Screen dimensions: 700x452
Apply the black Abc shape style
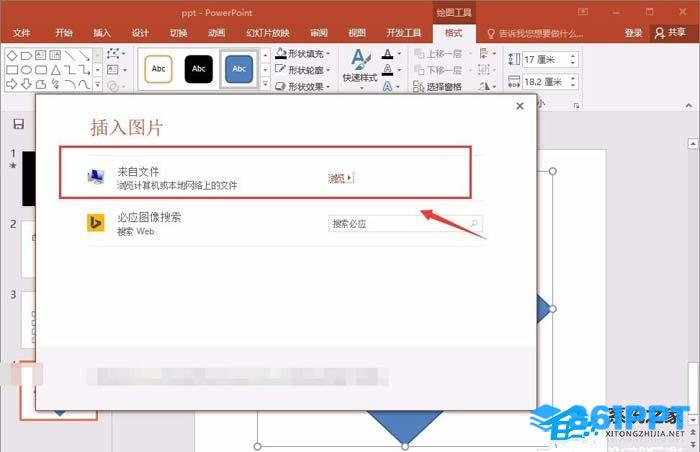[x=199, y=69]
